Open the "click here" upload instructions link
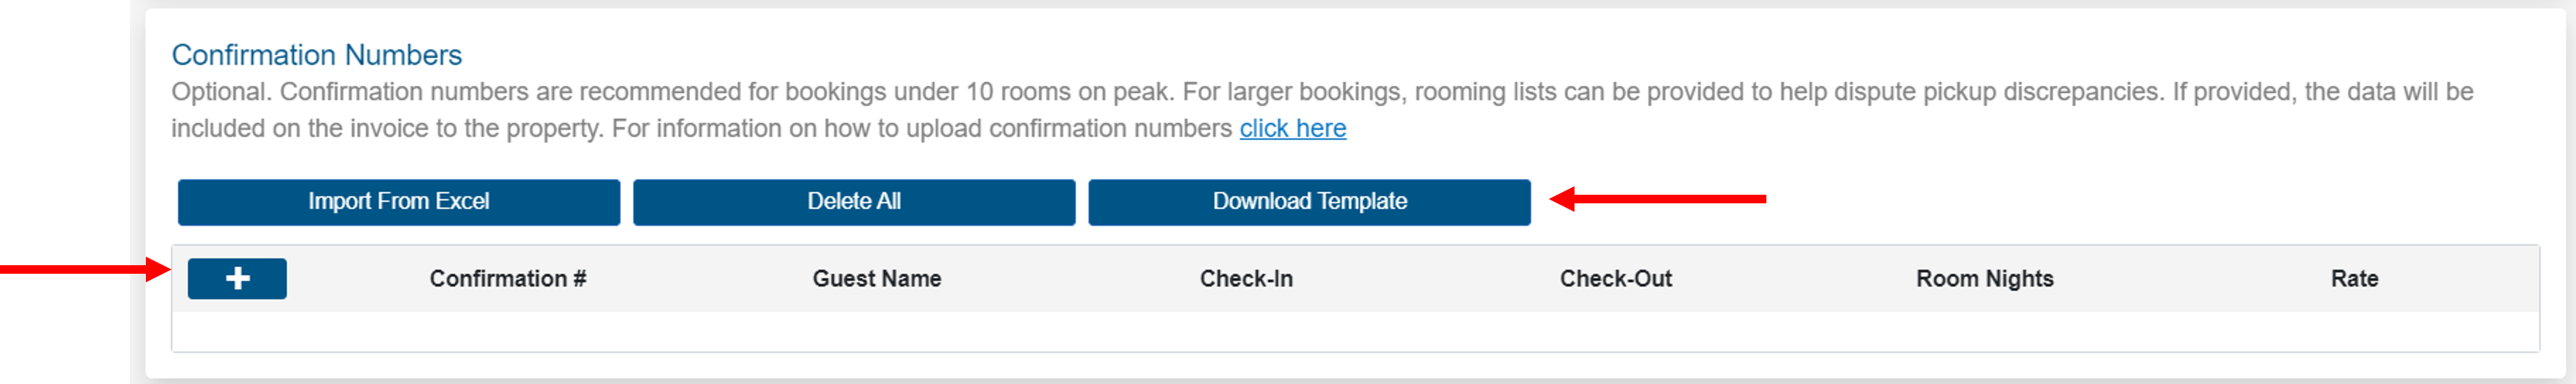Screen dimensions: 2576x384 point(1292,128)
